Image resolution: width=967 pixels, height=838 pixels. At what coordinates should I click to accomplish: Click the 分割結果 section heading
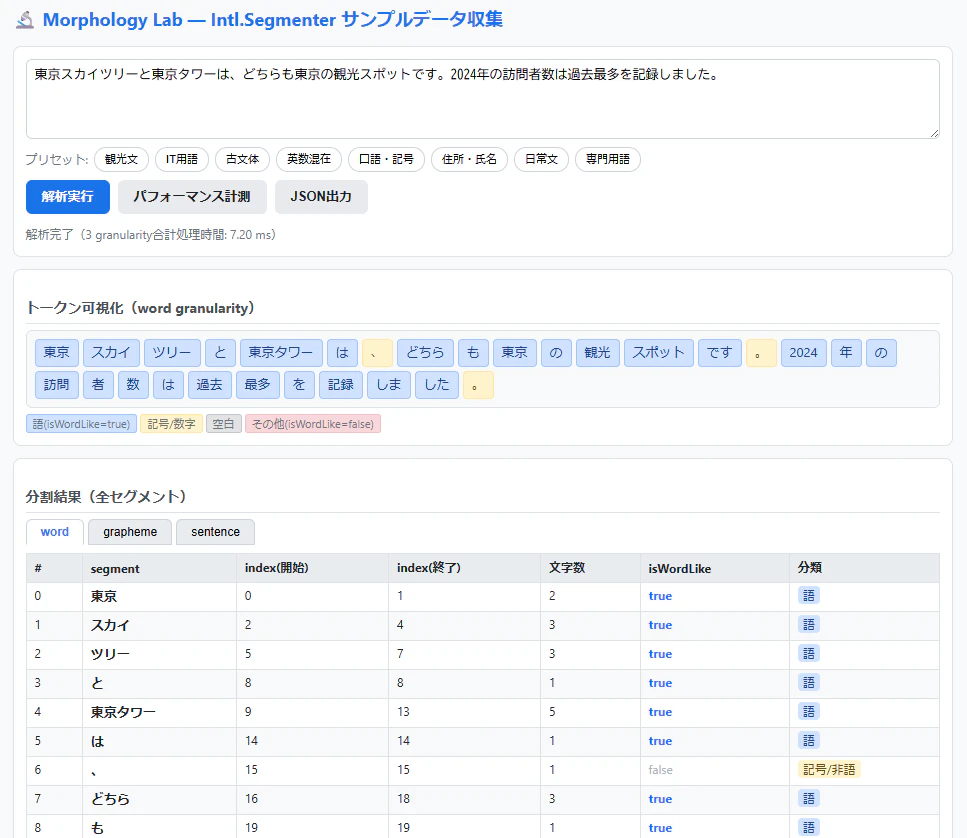click(106, 497)
